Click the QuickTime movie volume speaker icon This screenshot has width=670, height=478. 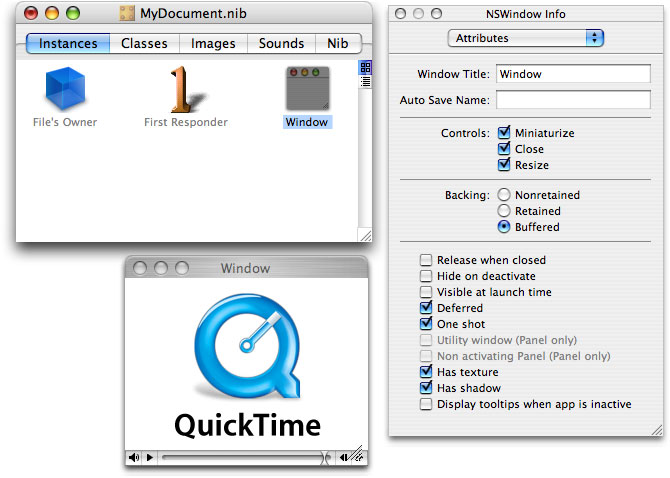(x=134, y=457)
